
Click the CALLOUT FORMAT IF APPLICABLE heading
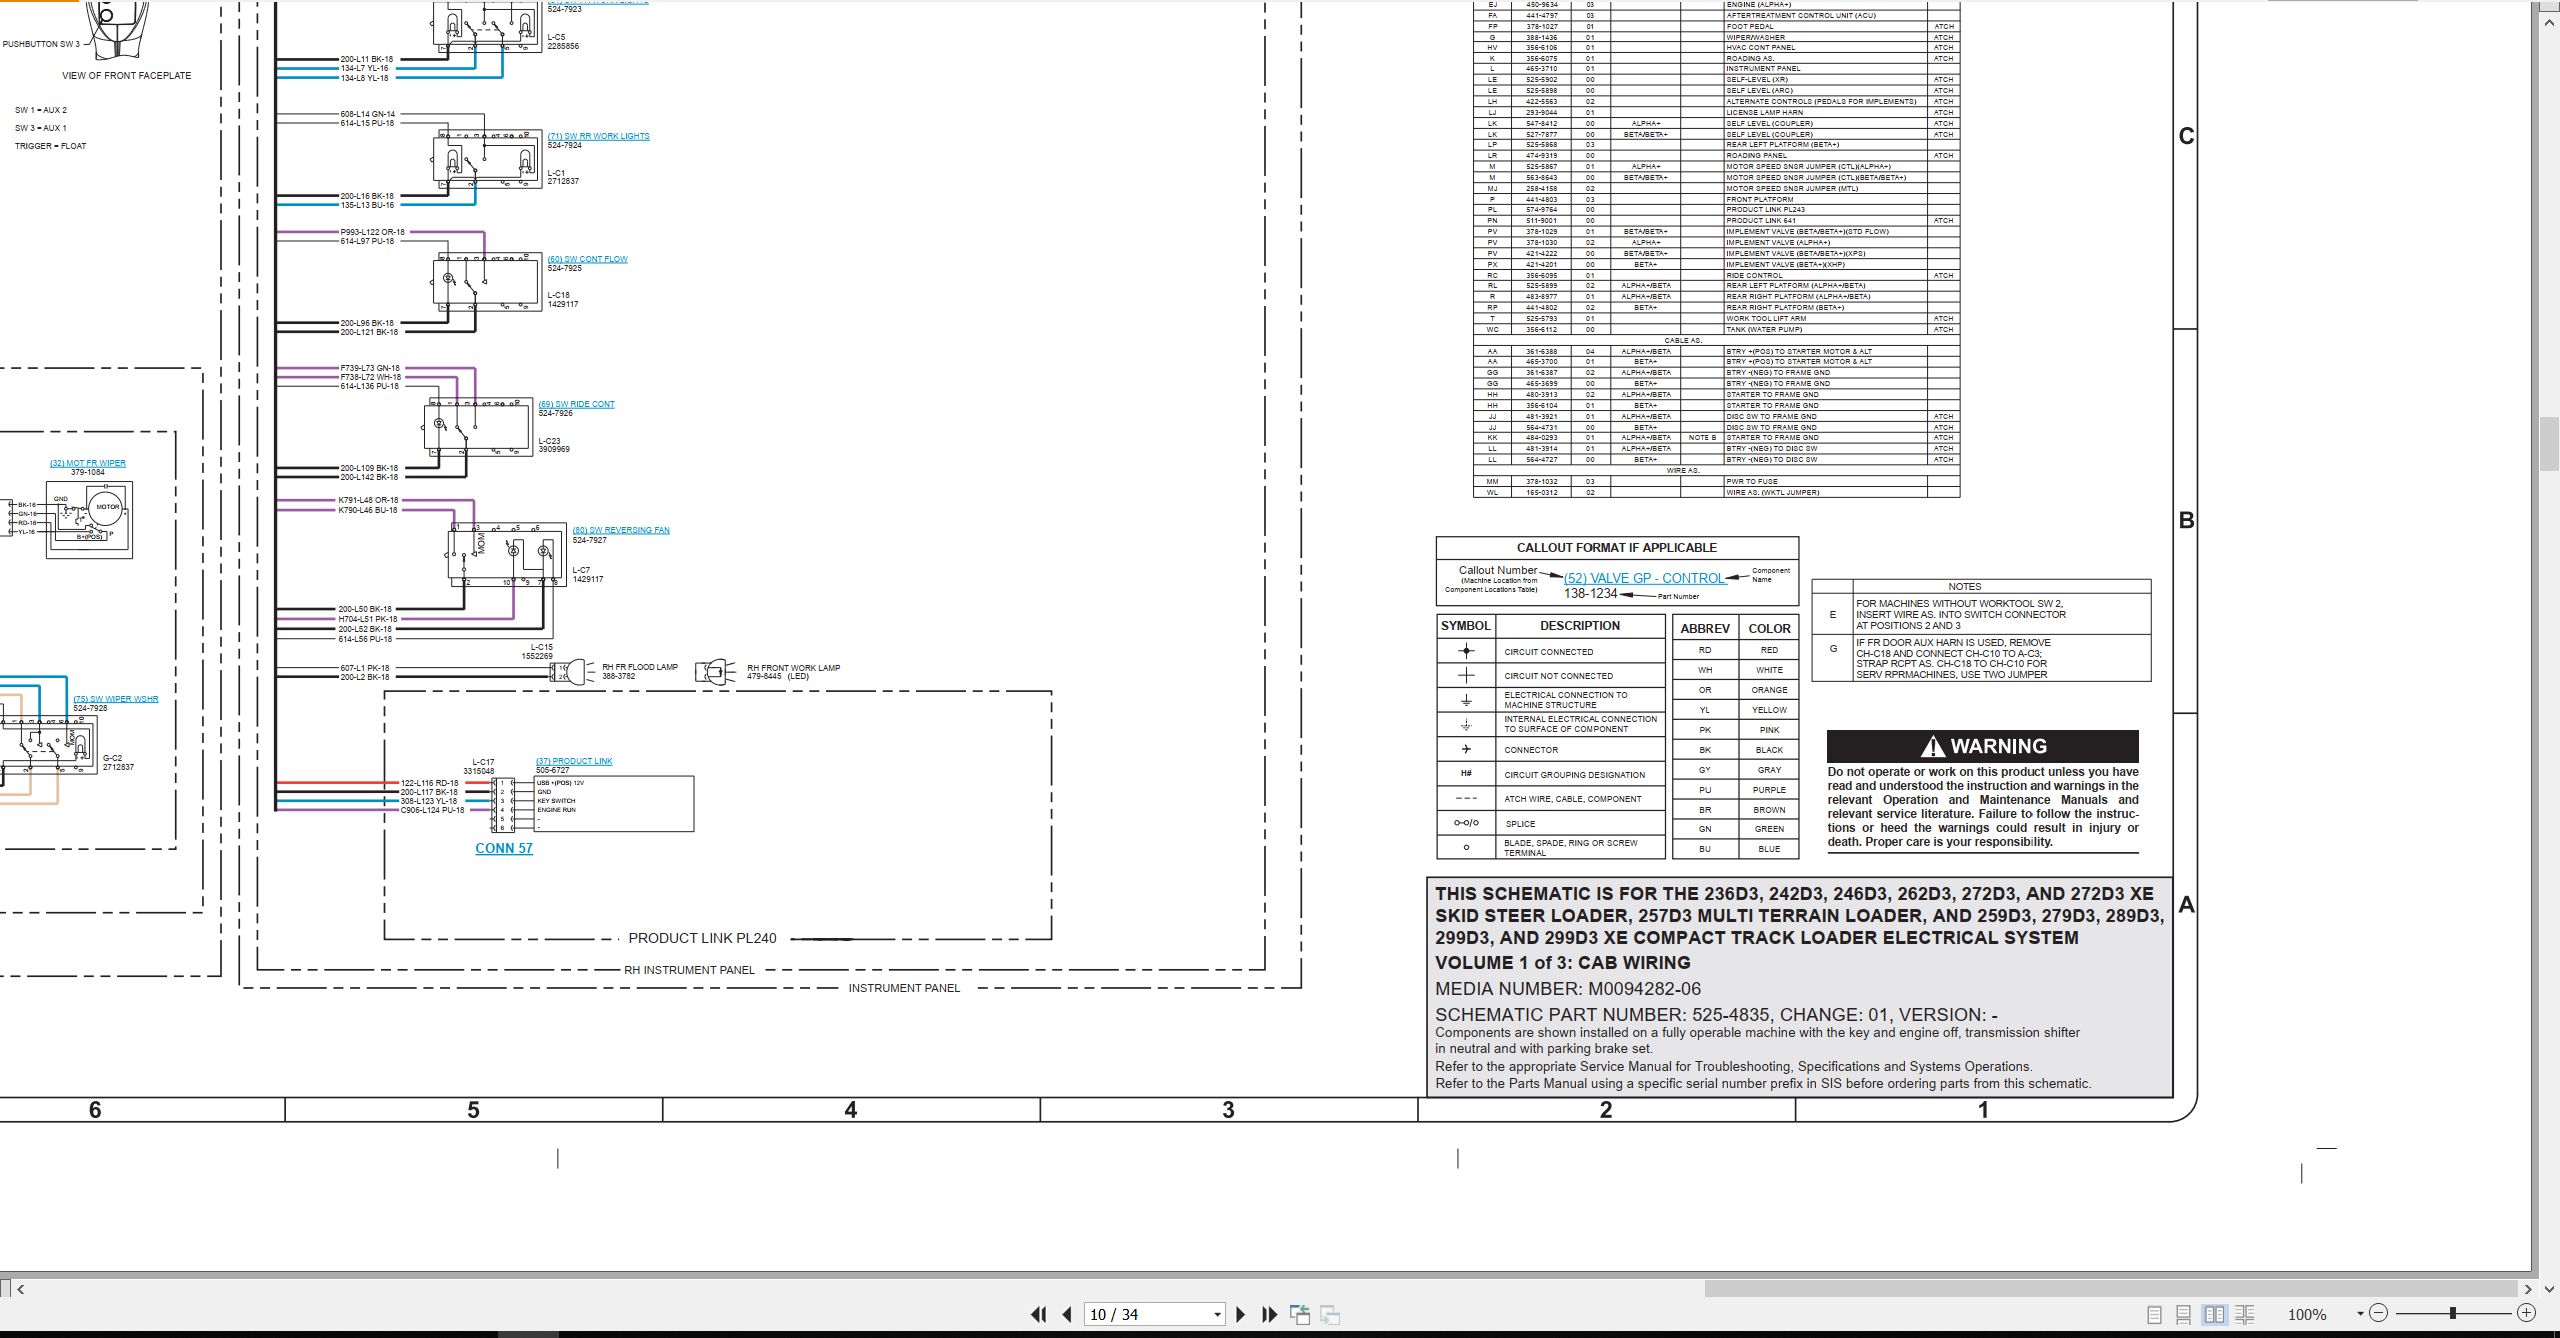pyautogui.click(x=1616, y=548)
